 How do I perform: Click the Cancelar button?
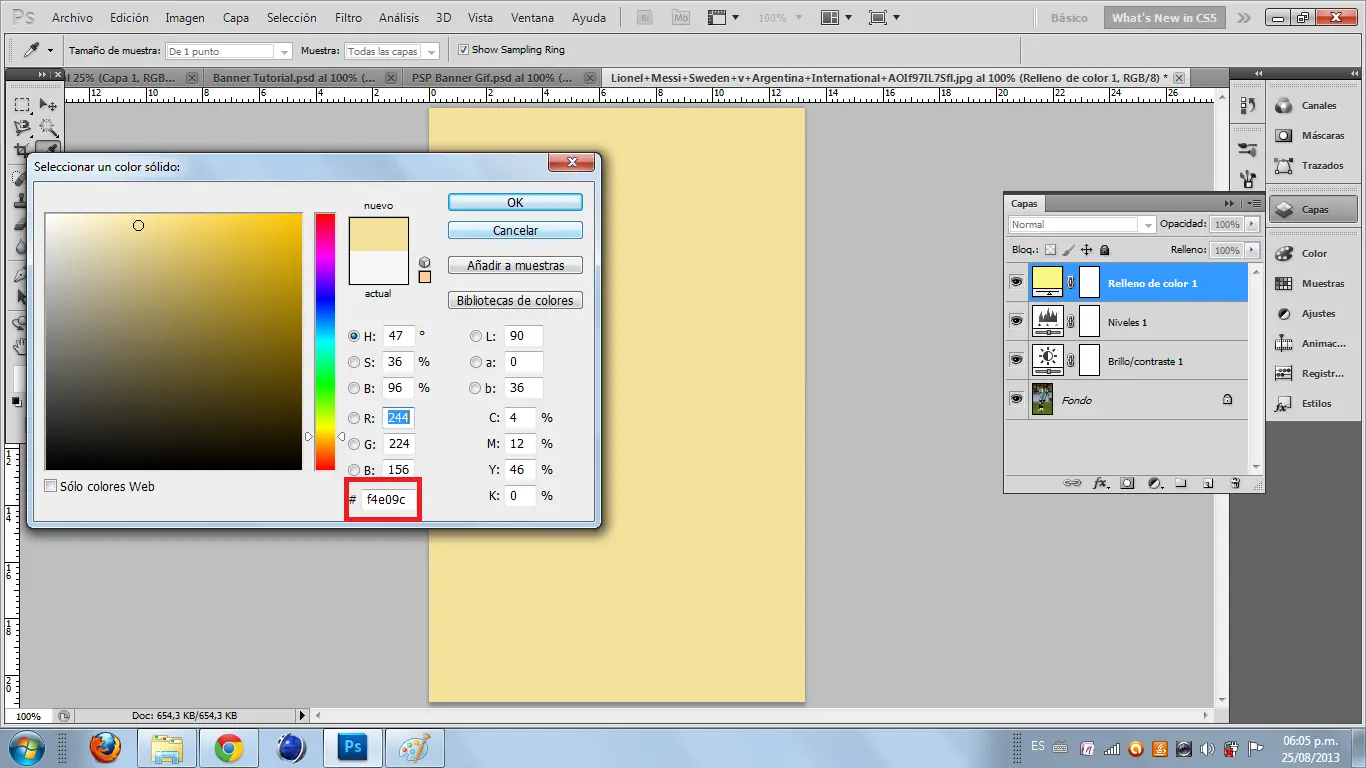[515, 230]
